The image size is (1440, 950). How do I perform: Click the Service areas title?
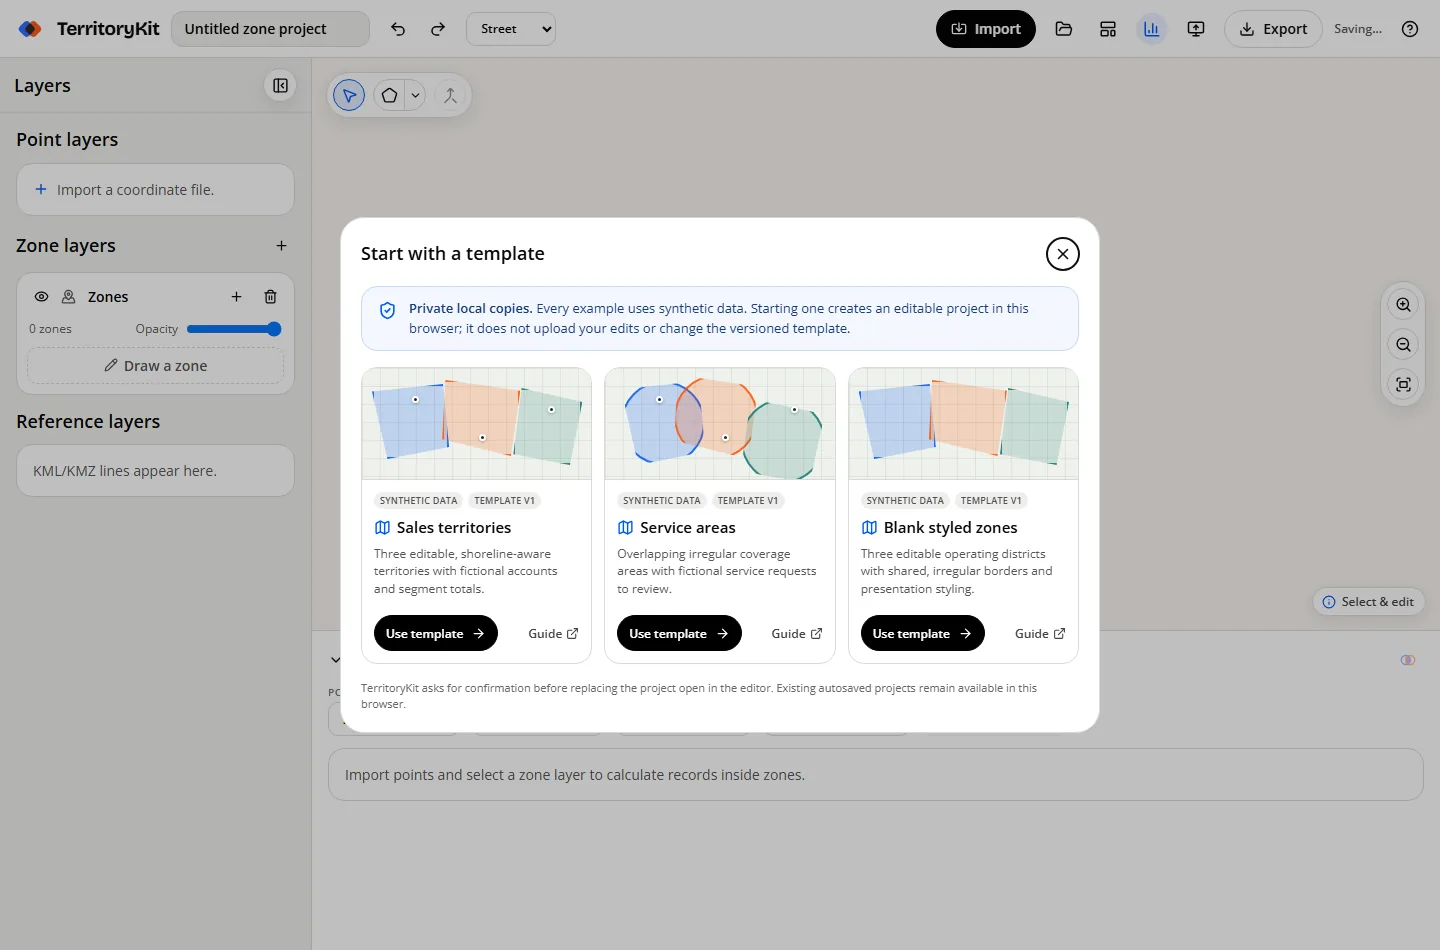(x=688, y=528)
